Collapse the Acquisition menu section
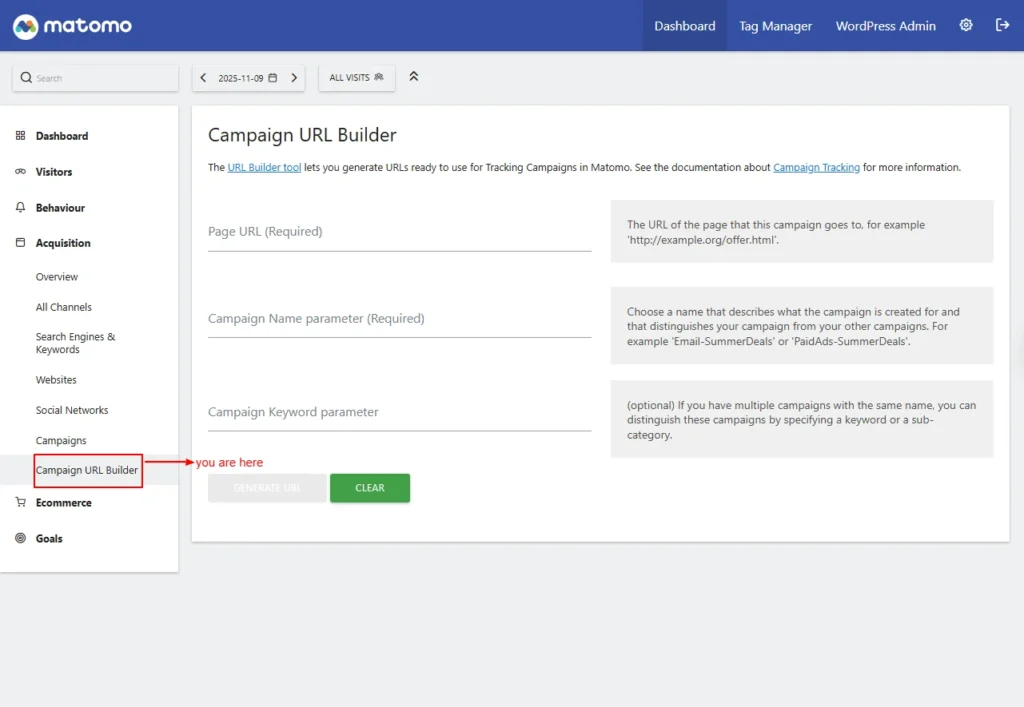 coord(63,243)
